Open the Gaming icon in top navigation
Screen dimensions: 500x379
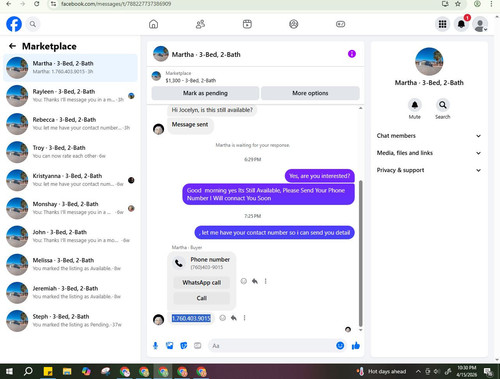(340, 24)
